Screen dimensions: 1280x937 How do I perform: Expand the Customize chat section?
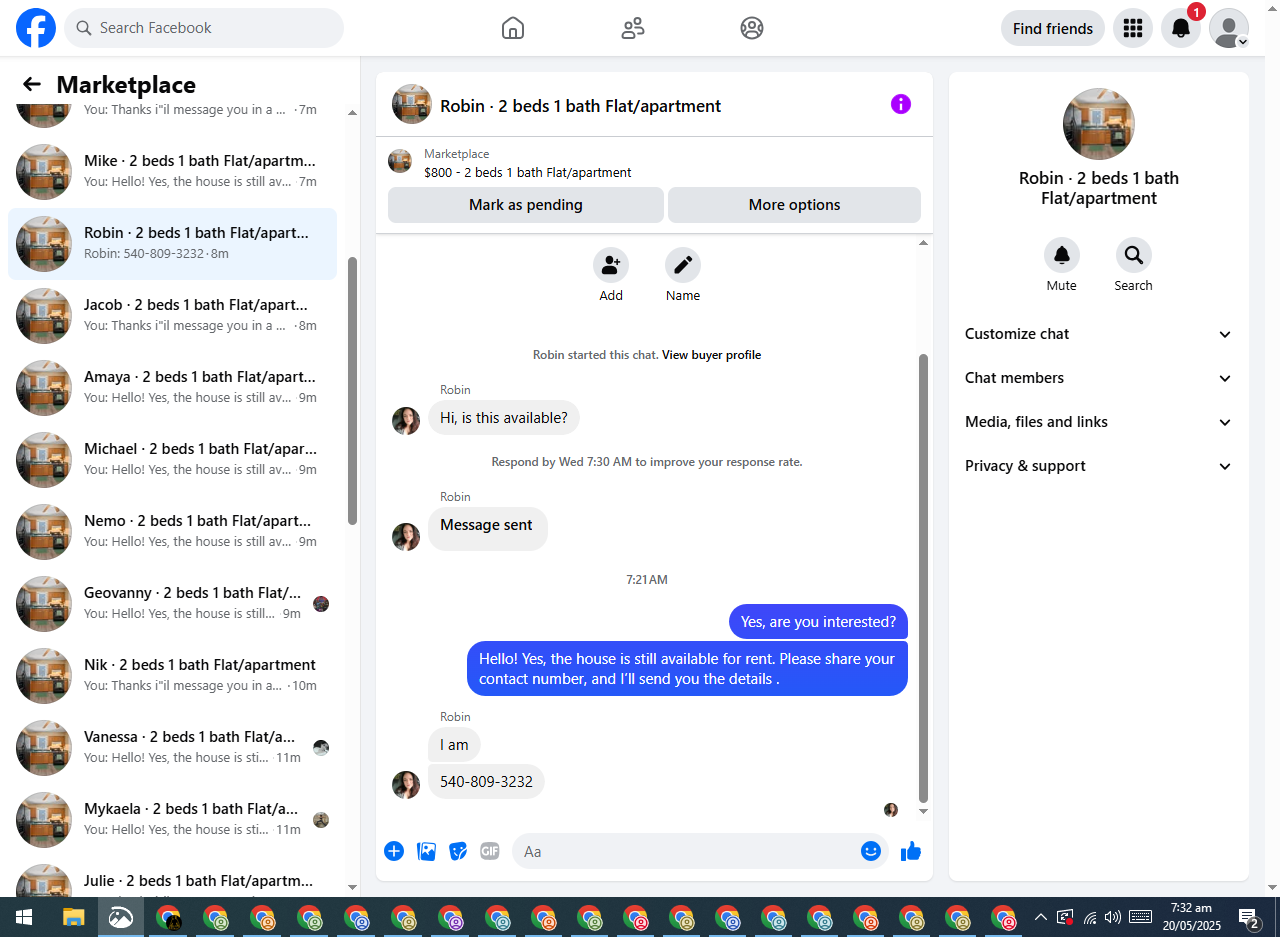[1099, 334]
